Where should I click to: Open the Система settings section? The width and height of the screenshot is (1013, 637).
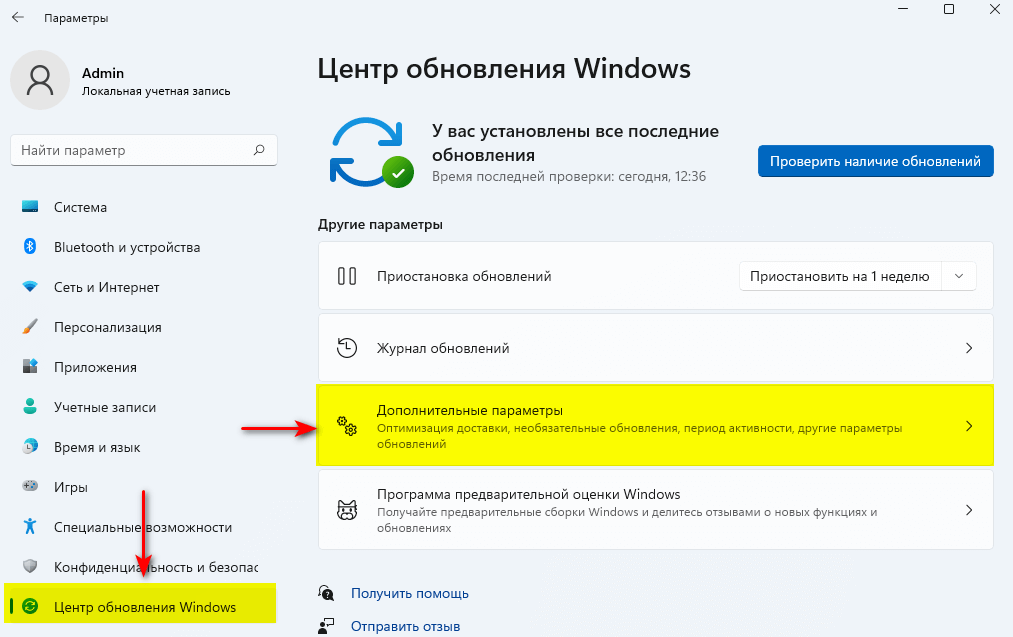click(x=80, y=207)
